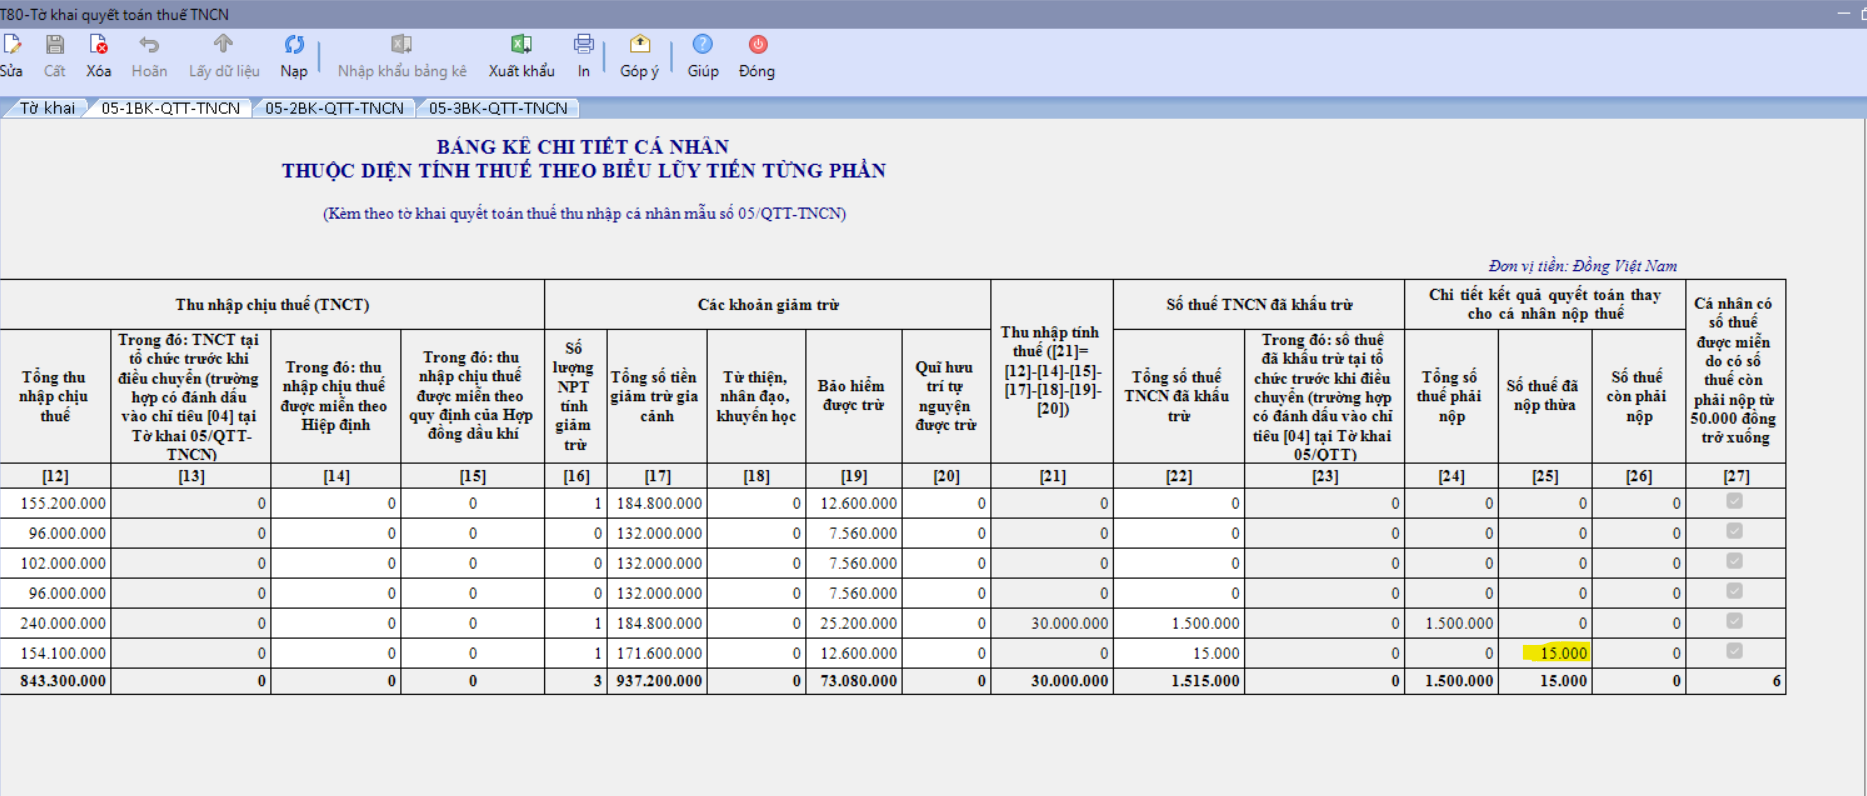The image size is (1867, 796).
Task: Toggle column [27] checkbox in 154.100.000 row
Action: click(x=1734, y=651)
